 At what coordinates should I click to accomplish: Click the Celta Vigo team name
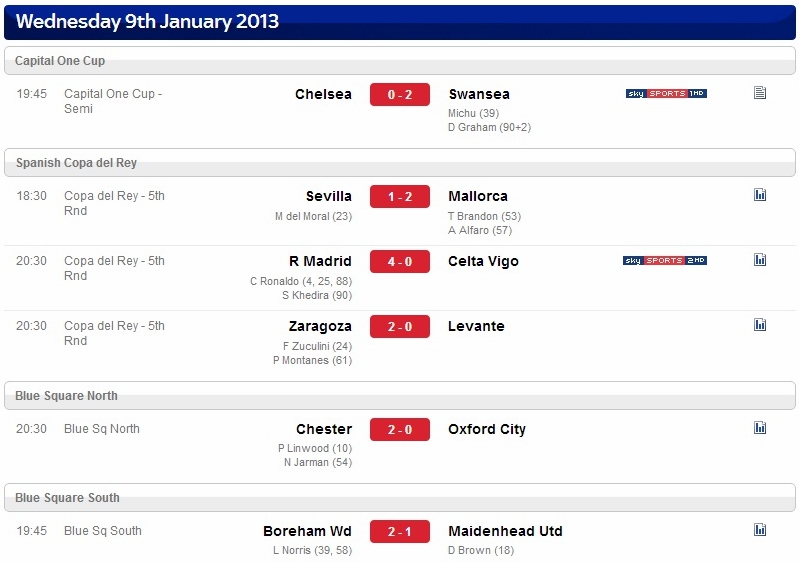click(483, 261)
